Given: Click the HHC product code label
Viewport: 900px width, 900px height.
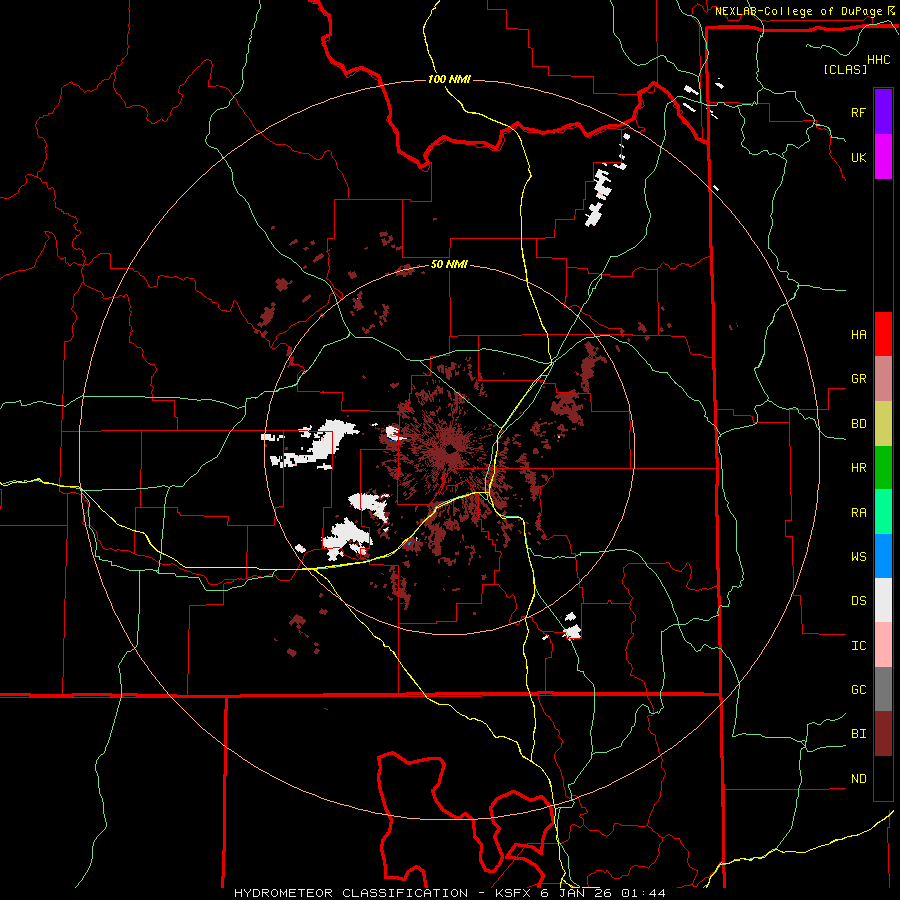Looking at the screenshot, I should (879, 60).
